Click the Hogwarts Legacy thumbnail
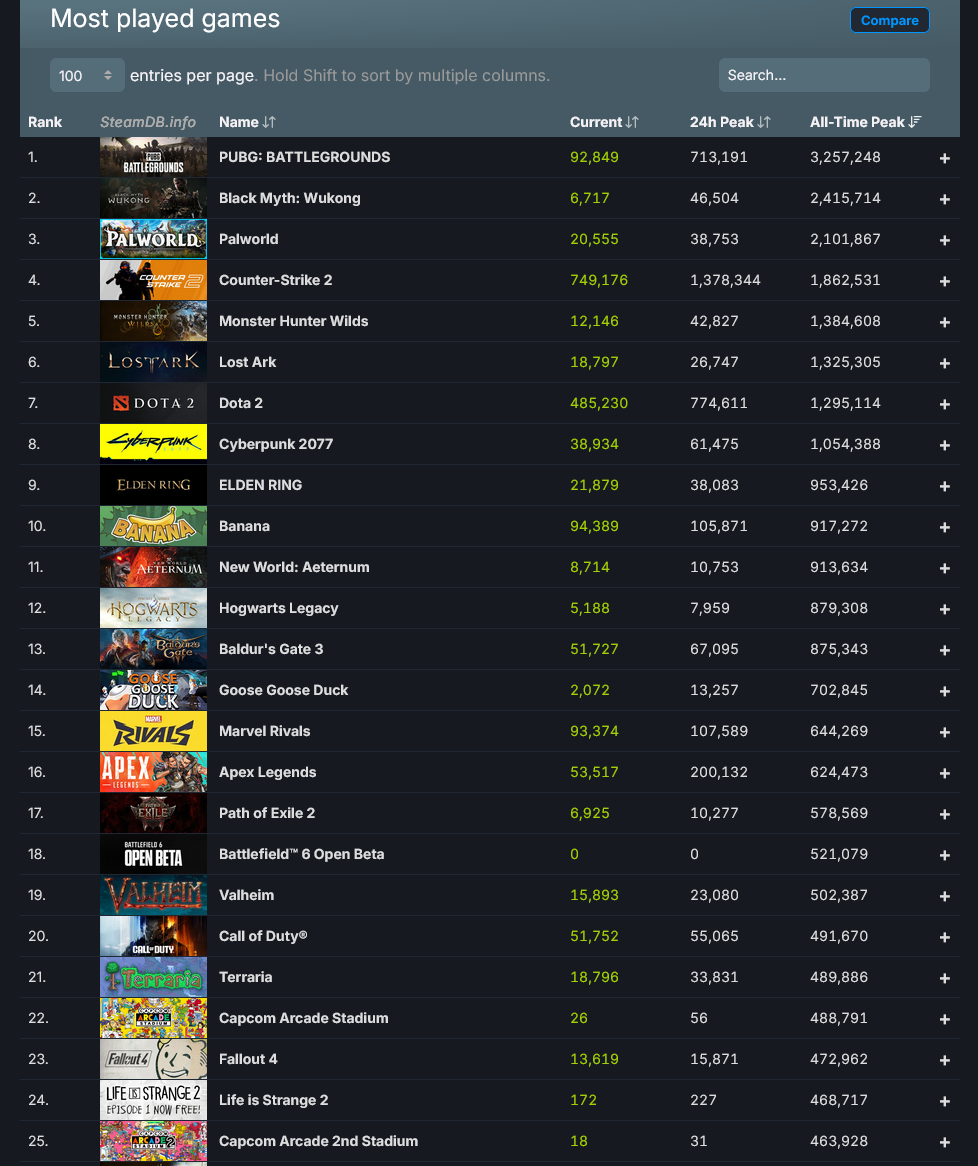978x1166 pixels. [153, 608]
